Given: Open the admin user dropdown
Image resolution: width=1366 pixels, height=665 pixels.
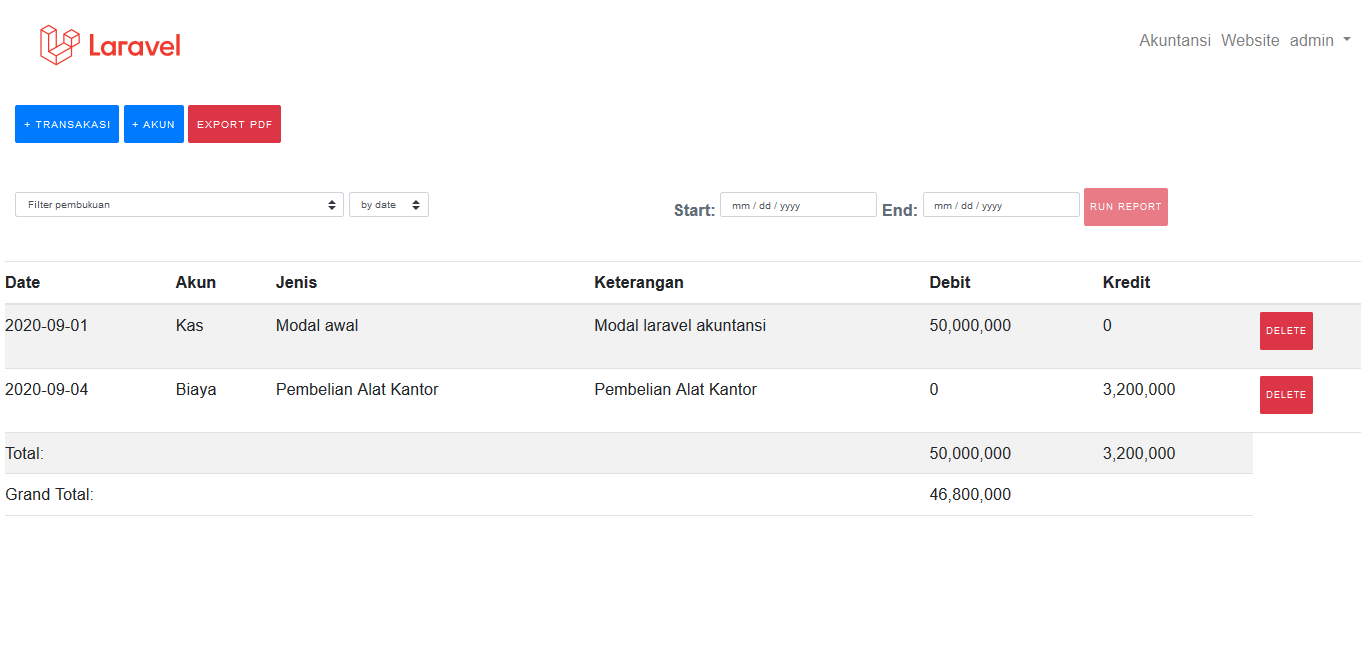Looking at the screenshot, I should [x=1319, y=41].
